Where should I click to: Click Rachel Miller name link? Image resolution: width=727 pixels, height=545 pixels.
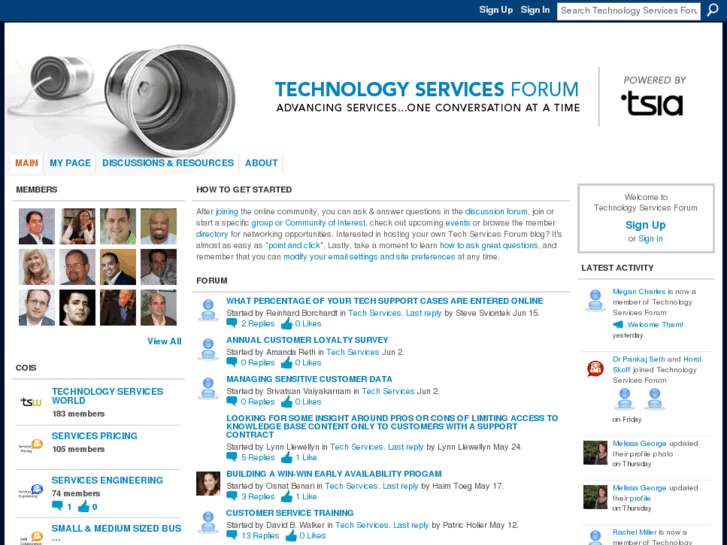pyautogui.click(x=634, y=532)
